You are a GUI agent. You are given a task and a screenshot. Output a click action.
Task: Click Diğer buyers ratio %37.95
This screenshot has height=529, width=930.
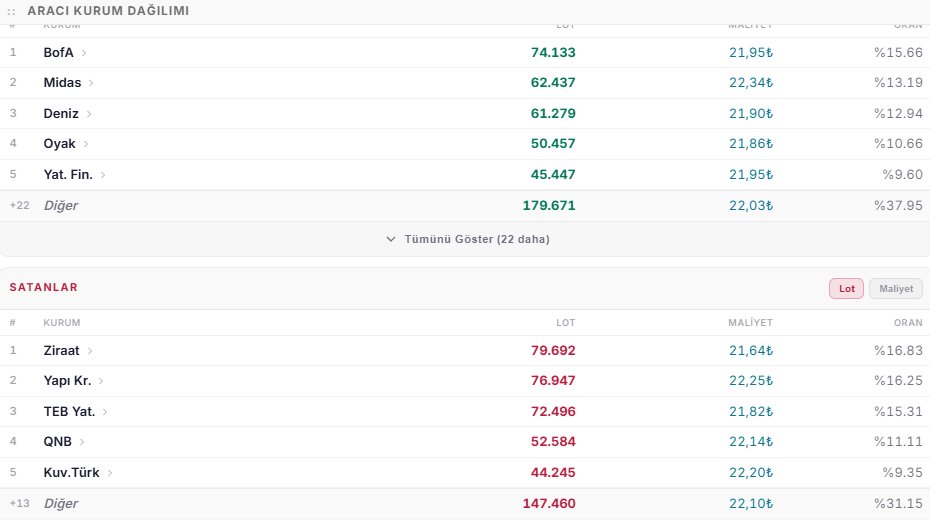tap(898, 206)
